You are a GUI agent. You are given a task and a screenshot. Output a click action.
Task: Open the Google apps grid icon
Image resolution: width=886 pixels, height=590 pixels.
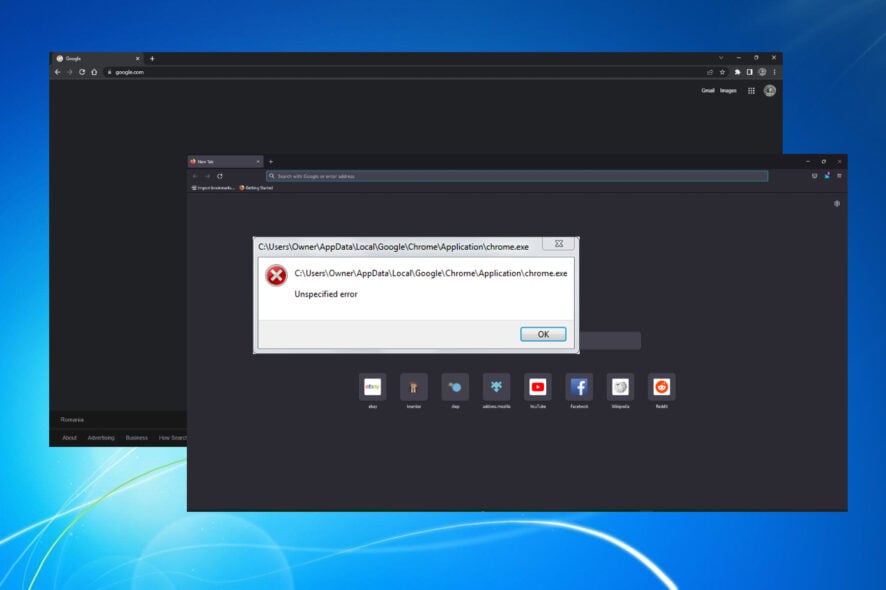pos(751,90)
